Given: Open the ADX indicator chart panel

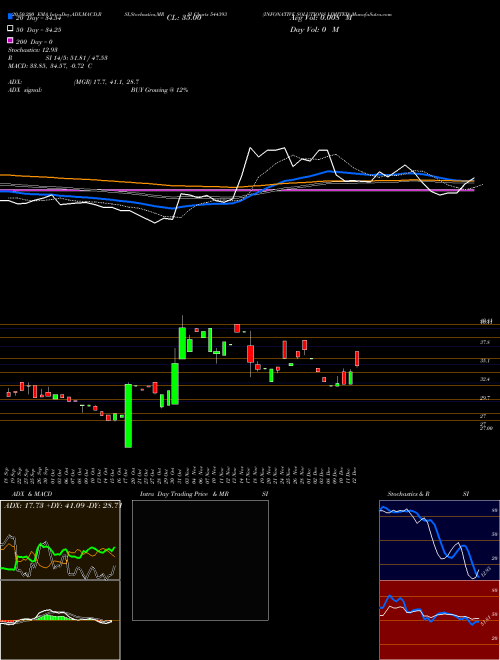Looking at the screenshot, I should [x=60, y=540].
